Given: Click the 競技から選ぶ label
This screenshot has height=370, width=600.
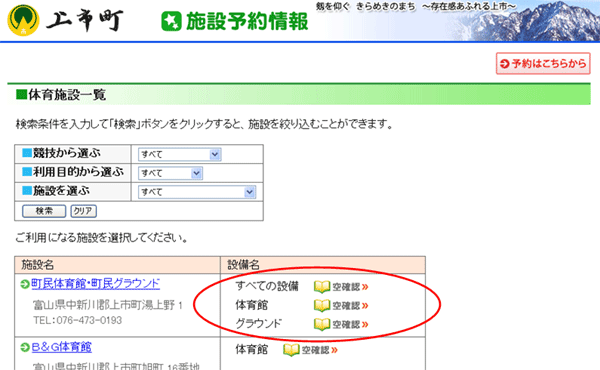Looking at the screenshot, I should [x=67, y=153].
